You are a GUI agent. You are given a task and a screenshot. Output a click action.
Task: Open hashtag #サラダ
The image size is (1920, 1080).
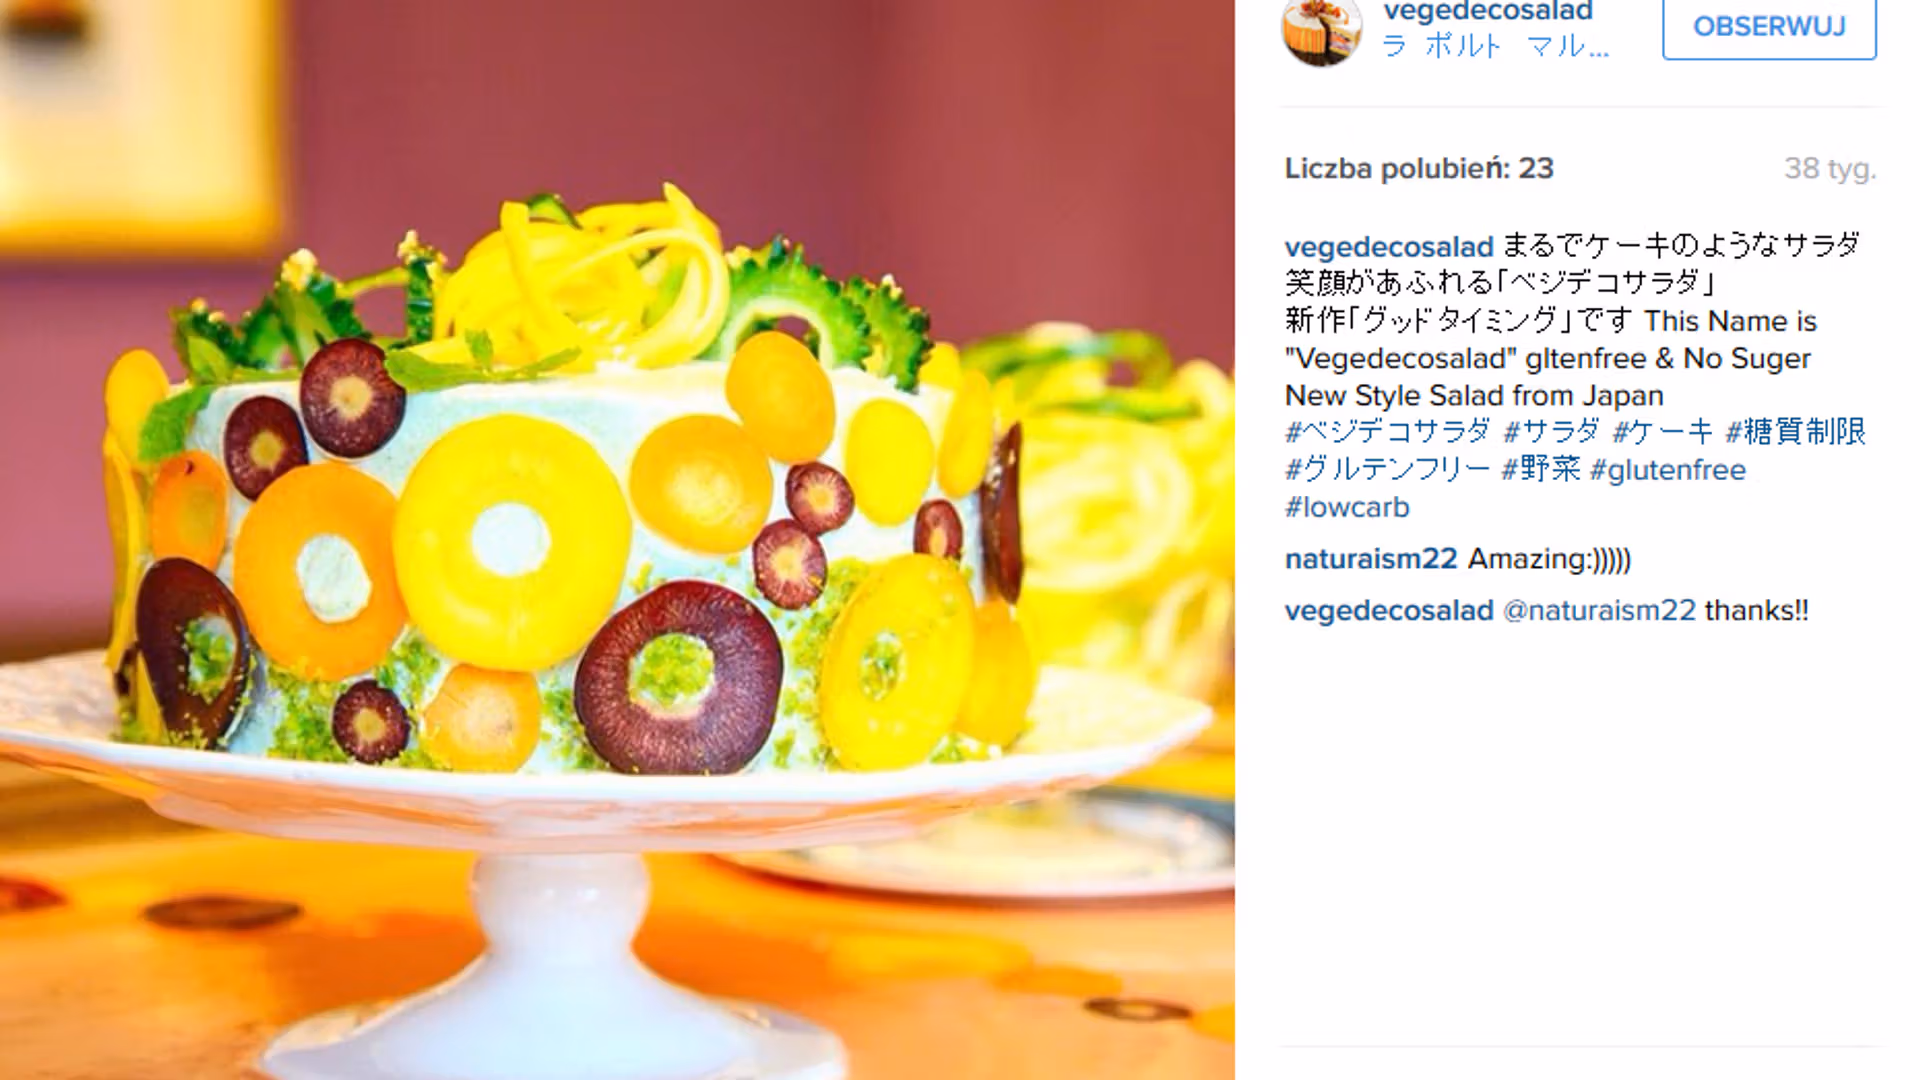pyautogui.click(x=1551, y=432)
